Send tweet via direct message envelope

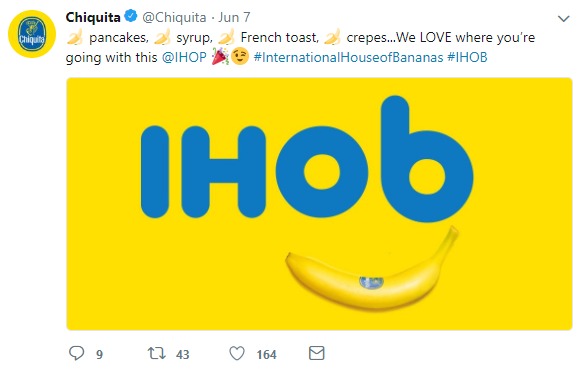pos(316,353)
